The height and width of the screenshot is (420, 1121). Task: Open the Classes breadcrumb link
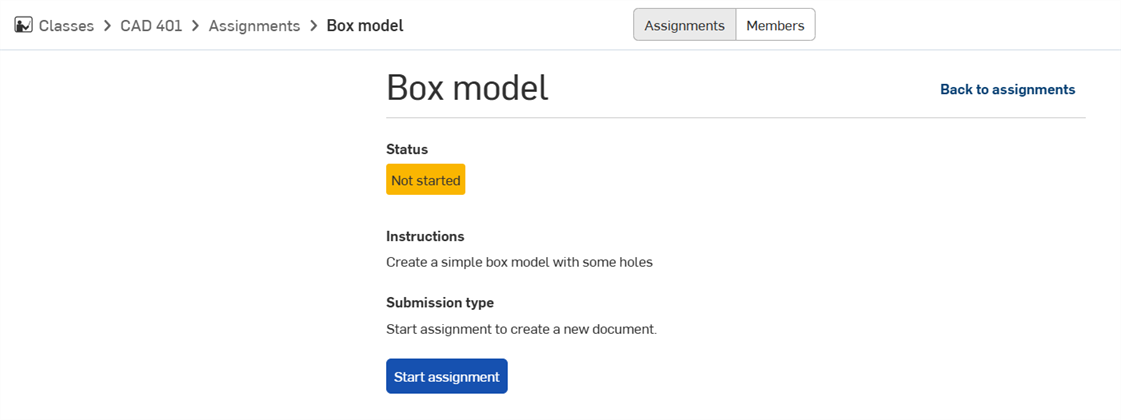tap(66, 26)
